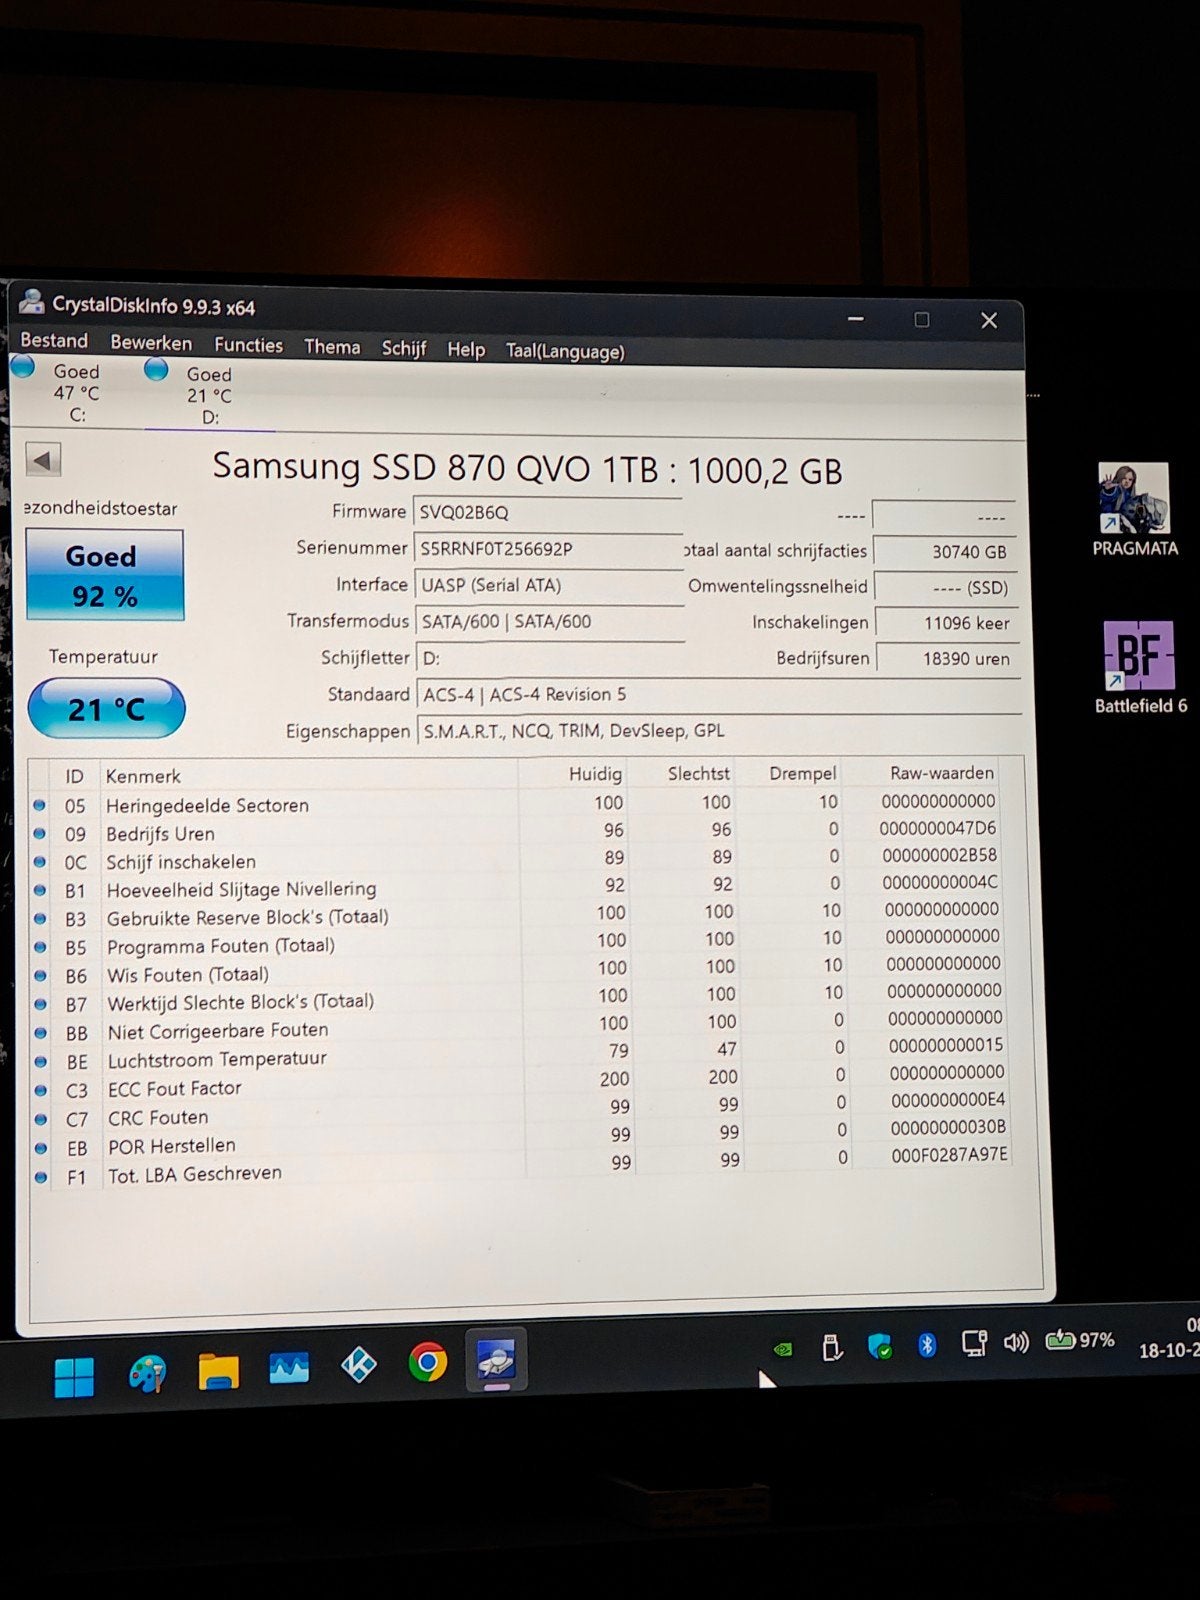
Task: Open the blue graph monitor taskbar app
Action: 289,1367
